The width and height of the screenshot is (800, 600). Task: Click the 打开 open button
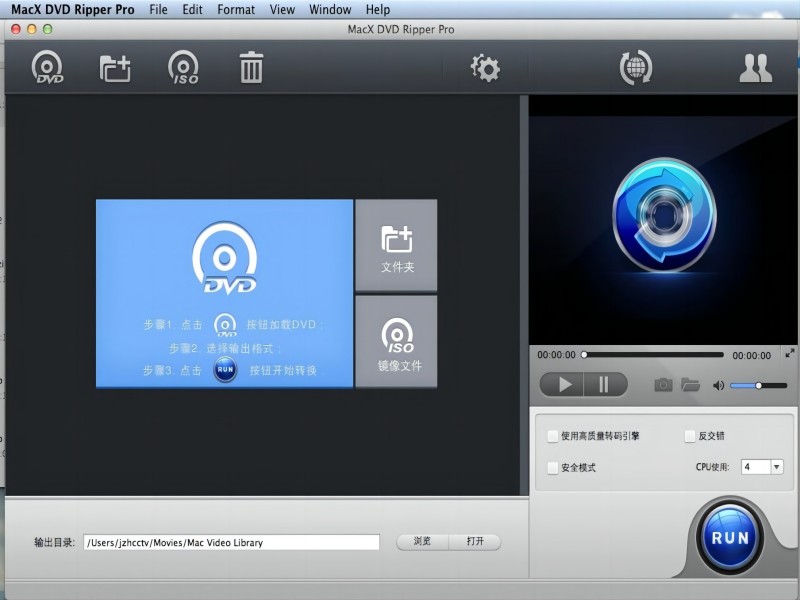point(475,541)
